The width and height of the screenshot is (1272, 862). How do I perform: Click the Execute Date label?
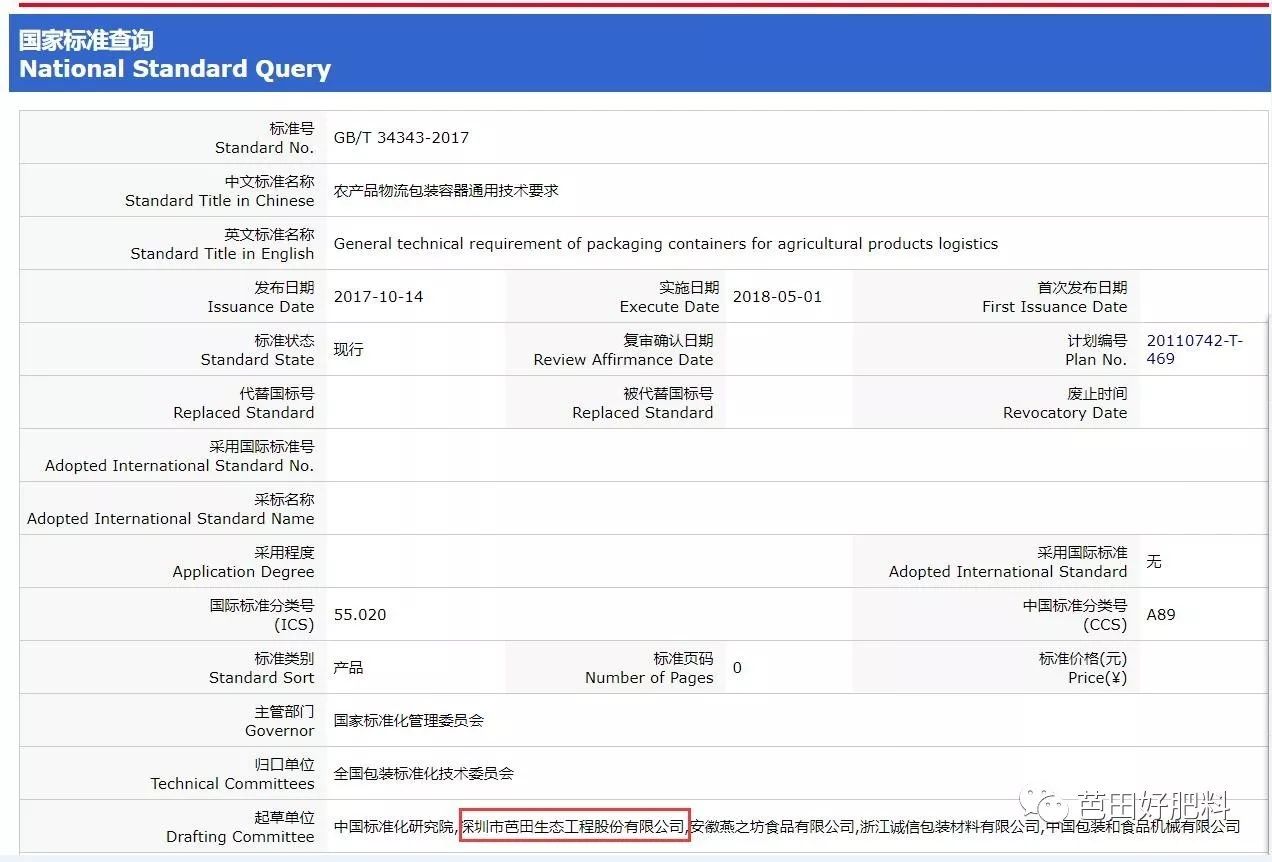click(669, 297)
